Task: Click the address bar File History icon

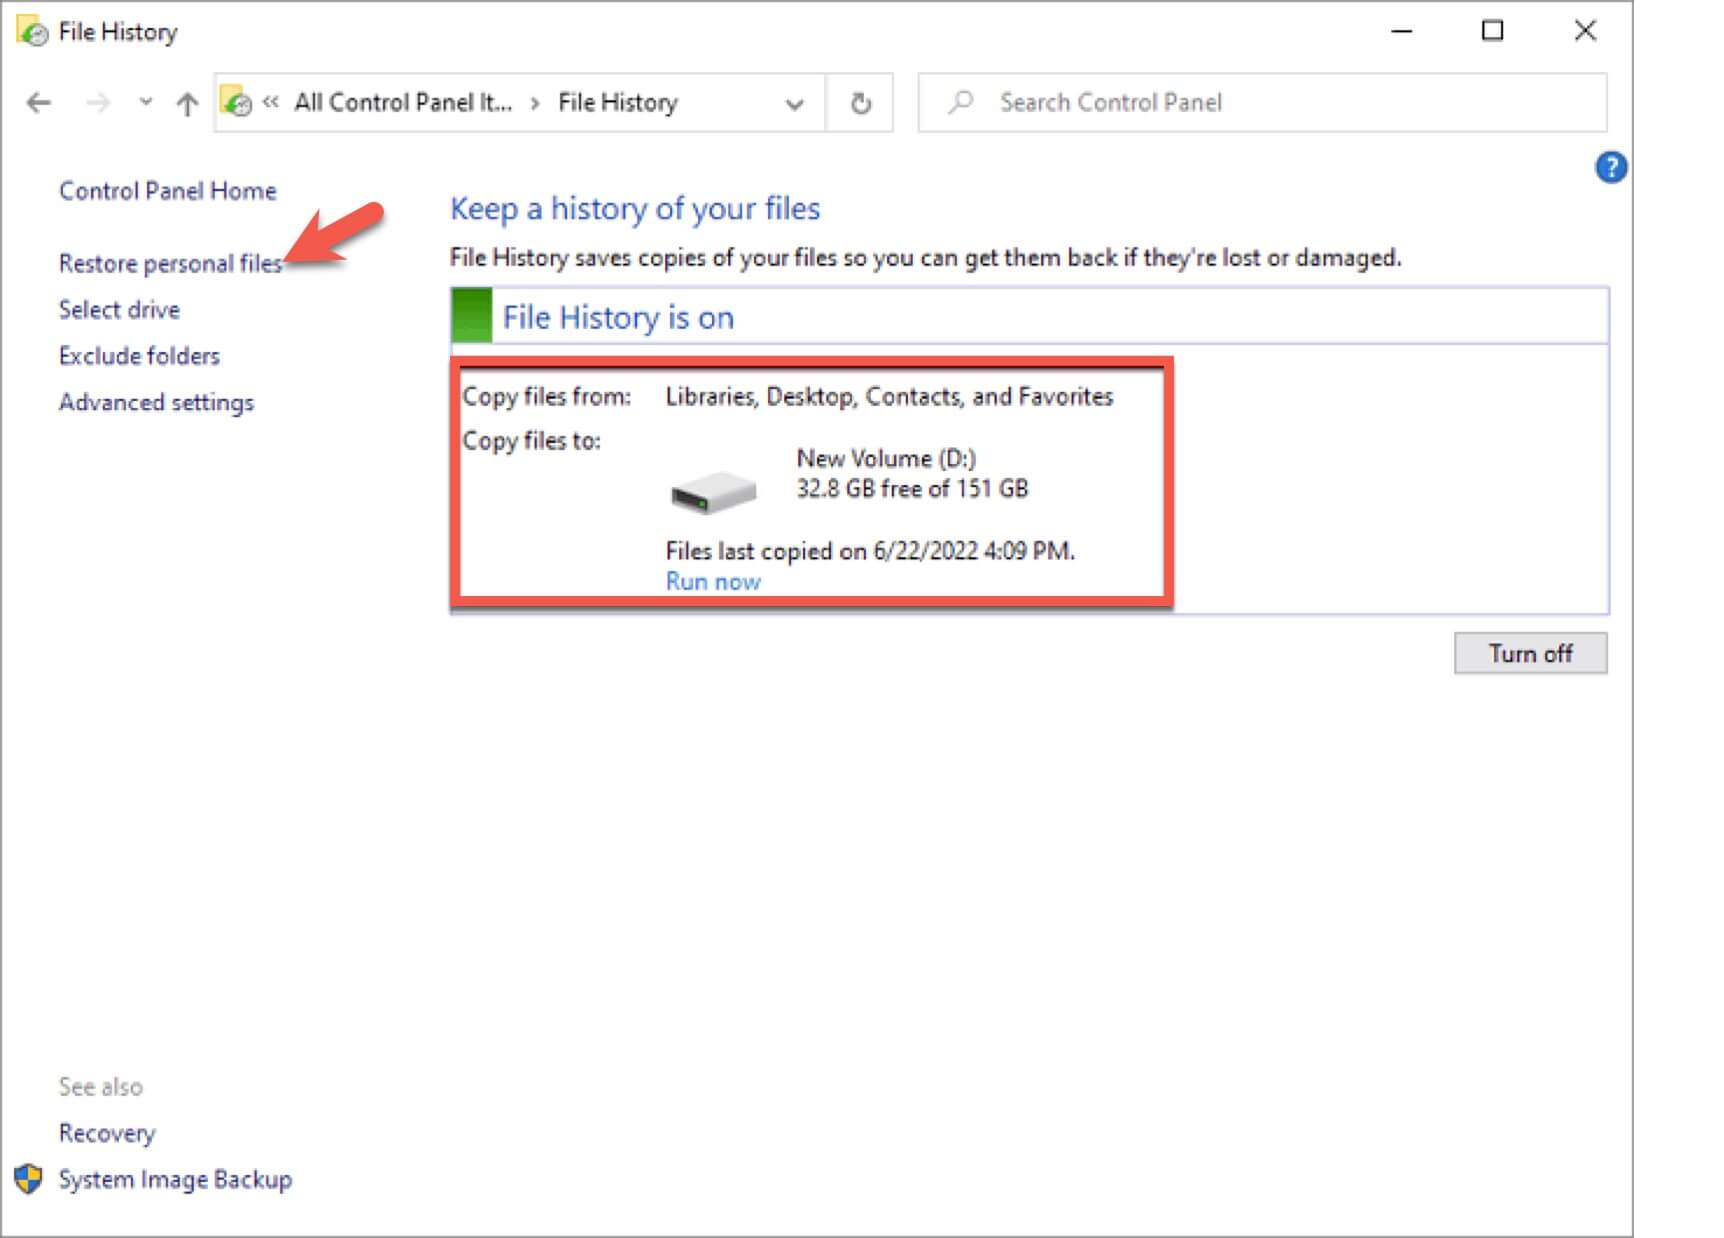Action: pos(236,102)
